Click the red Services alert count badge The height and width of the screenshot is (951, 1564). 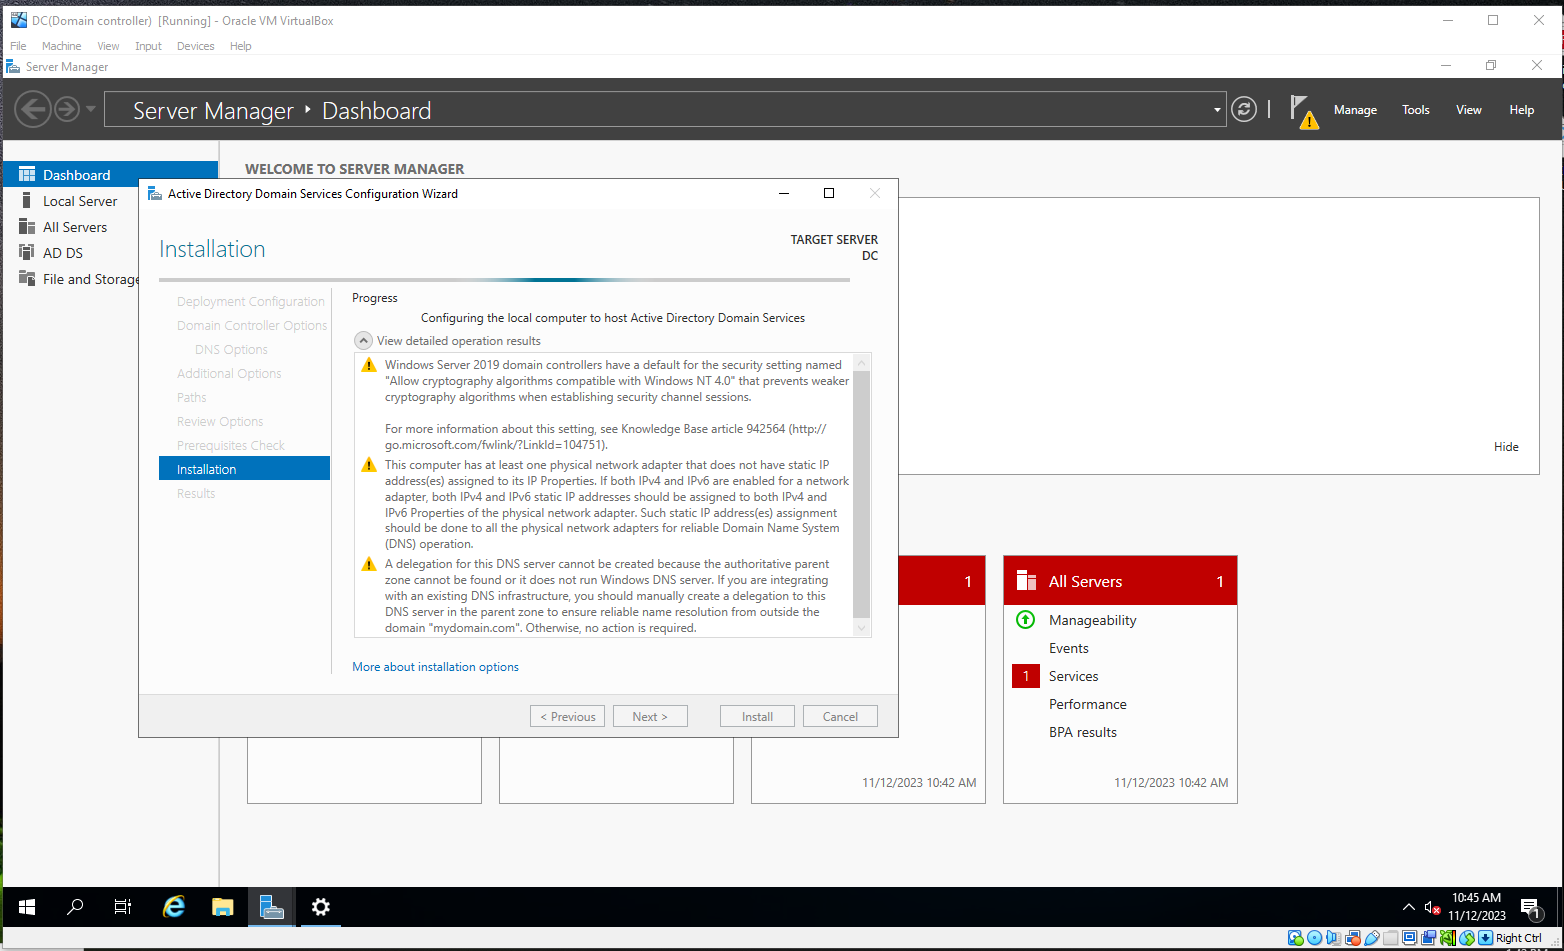1026,676
